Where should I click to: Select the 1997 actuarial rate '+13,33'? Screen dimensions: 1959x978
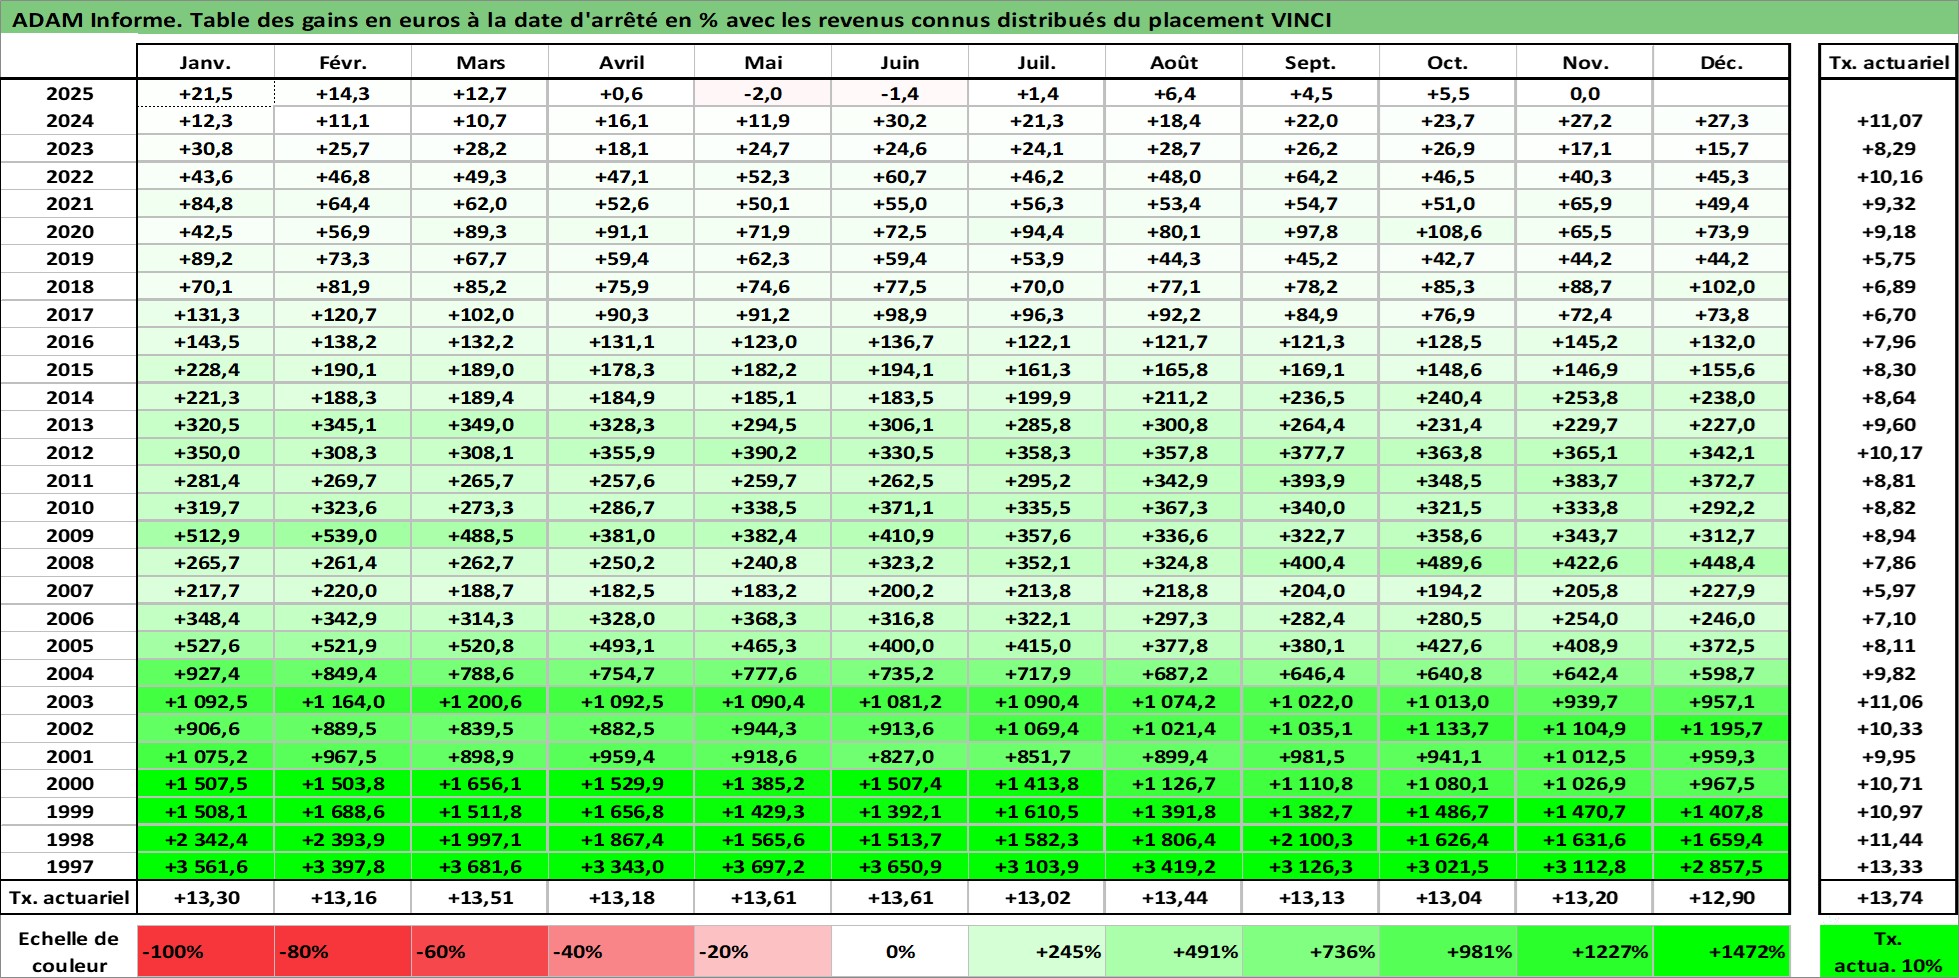pyautogui.click(x=1888, y=866)
